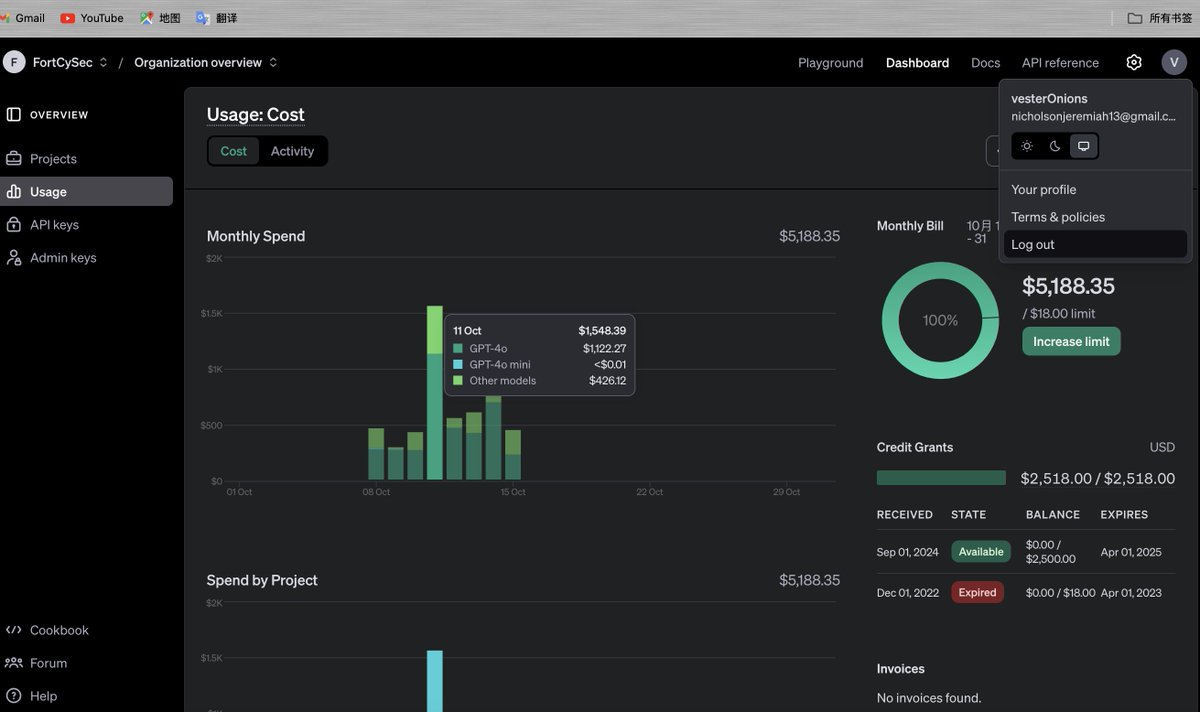Image resolution: width=1200 pixels, height=712 pixels.
Task: Open Terms & policies menu item
Action: tap(1095, 217)
